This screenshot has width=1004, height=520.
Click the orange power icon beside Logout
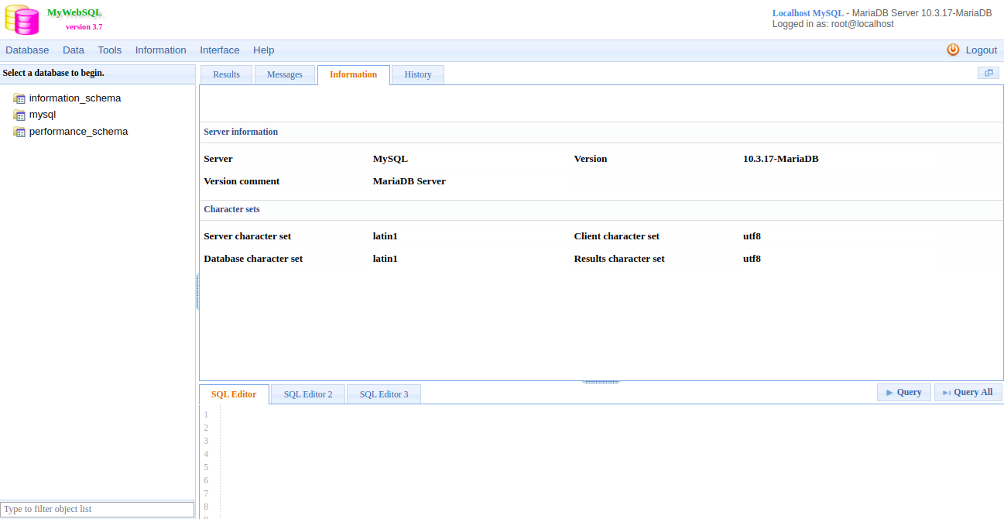tap(953, 50)
